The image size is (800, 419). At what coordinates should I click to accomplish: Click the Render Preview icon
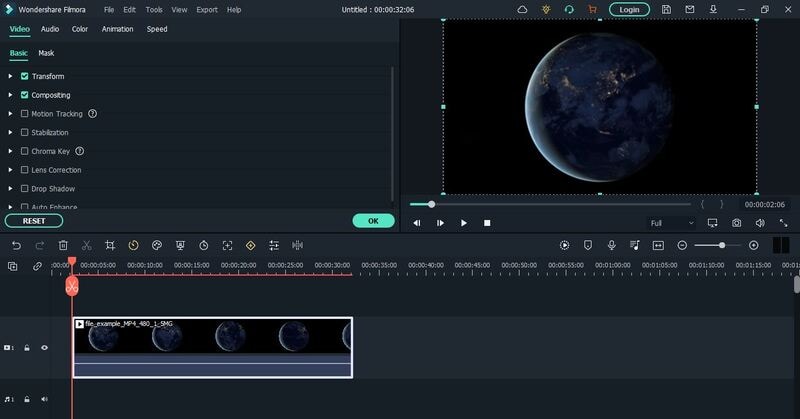564,245
